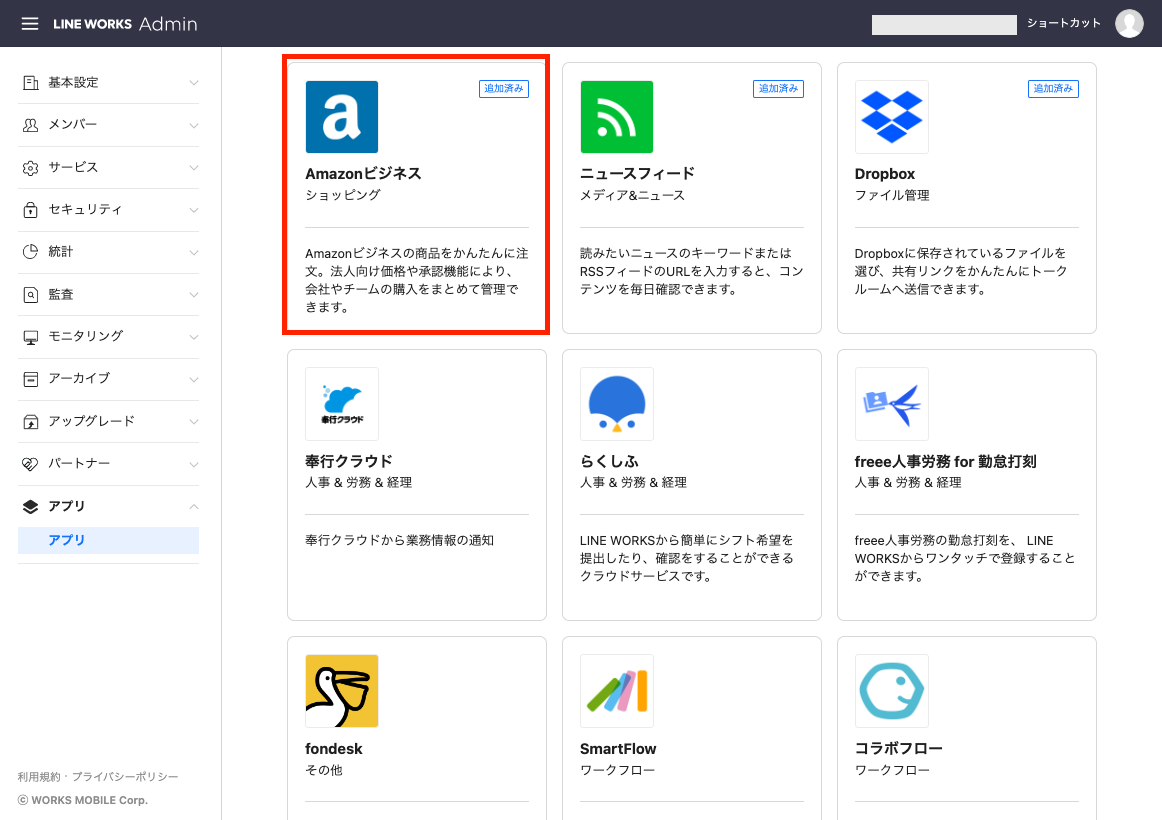This screenshot has height=820, width=1162.
Task: Select the Dropbox logo icon
Action: (891, 117)
